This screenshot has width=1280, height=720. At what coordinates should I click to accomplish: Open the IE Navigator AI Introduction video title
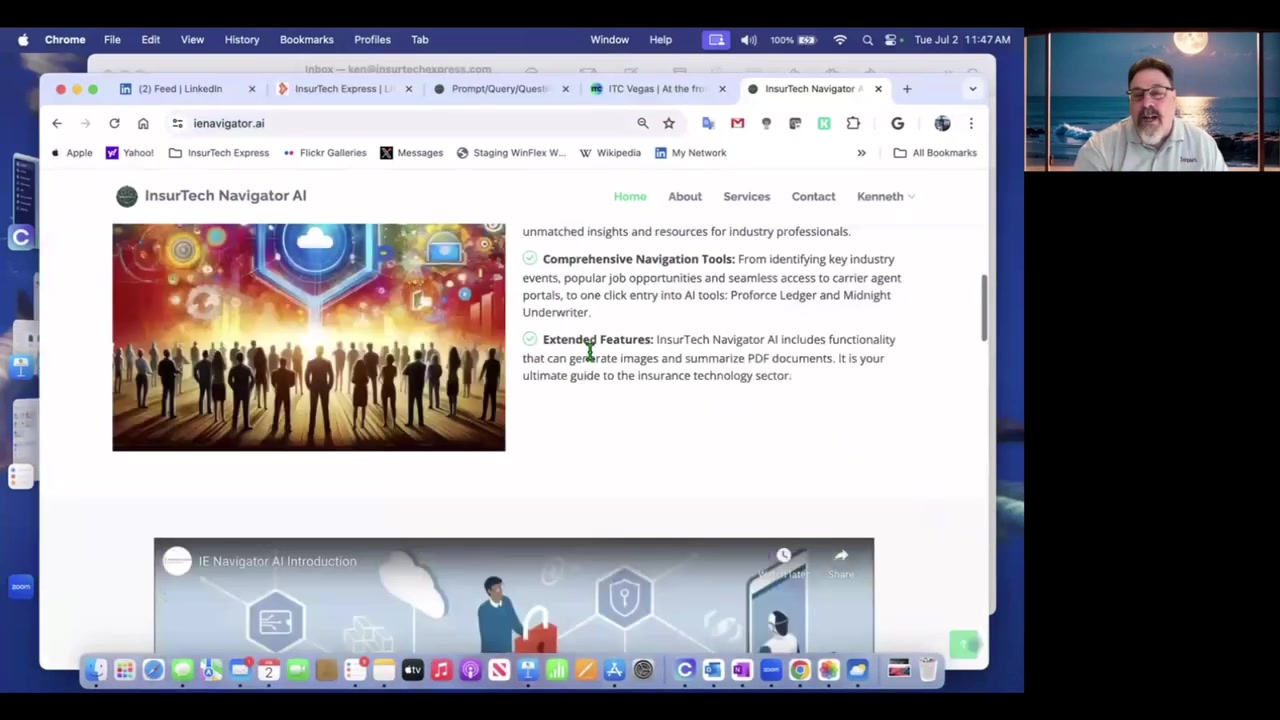(x=277, y=562)
